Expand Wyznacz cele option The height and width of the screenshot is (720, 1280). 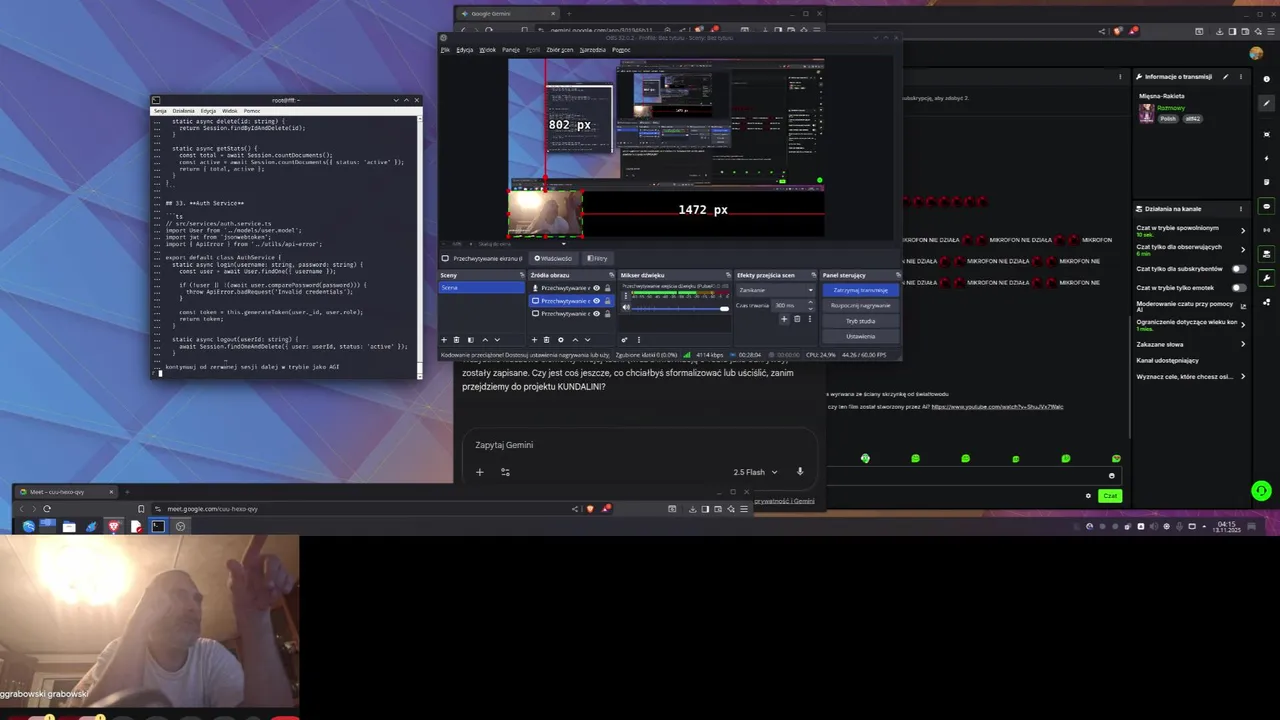[x=1243, y=377]
